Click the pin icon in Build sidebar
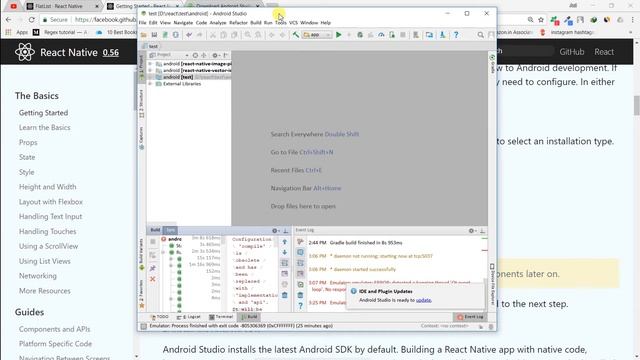The height and width of the screenshot is (360, 640). click(153, 268)
